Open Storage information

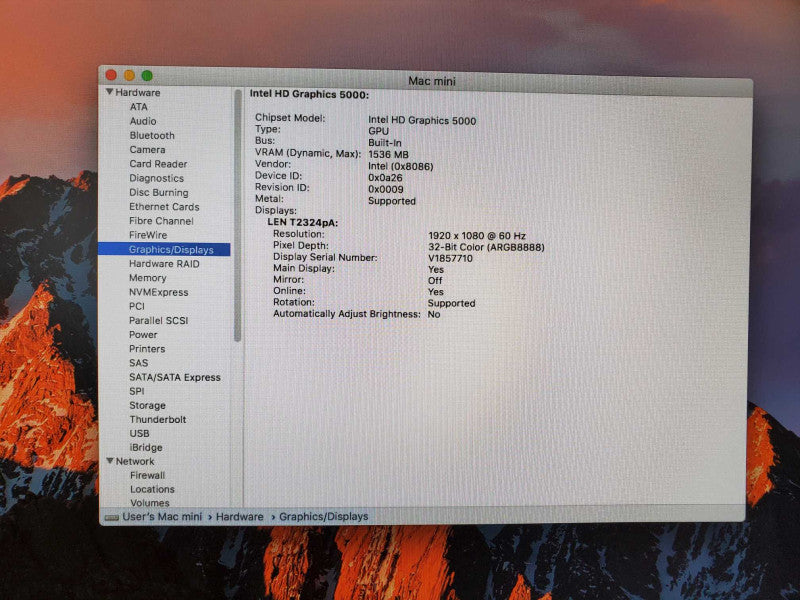point(147,405)
